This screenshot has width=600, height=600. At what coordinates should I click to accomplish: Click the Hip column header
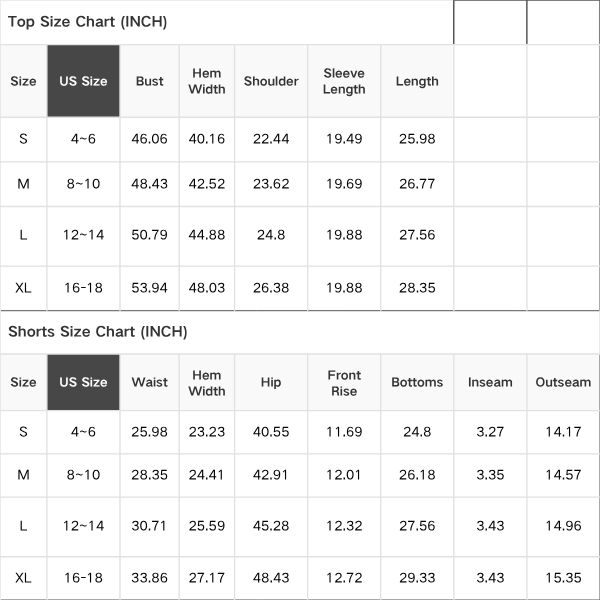pyautogui.click(x=271, y=382)
